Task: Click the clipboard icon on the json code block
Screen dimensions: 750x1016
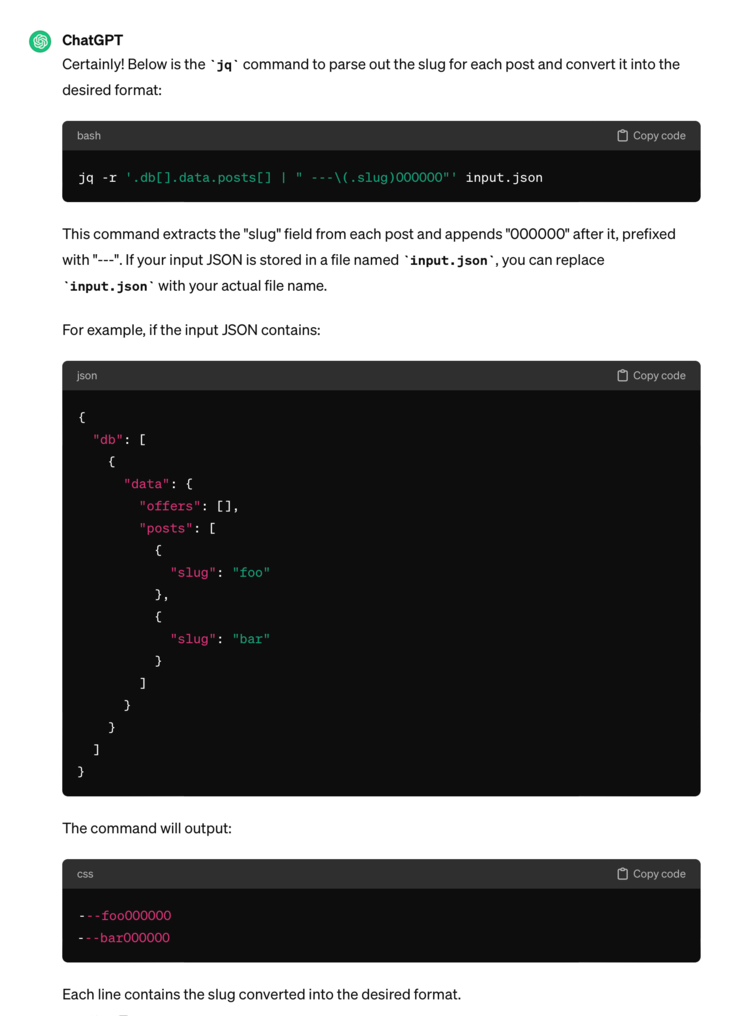Action: click(621, 375)
